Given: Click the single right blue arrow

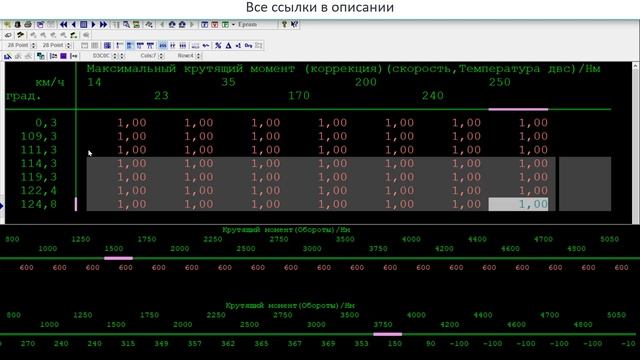Looking at the screenshot, I should pos(93,24).
